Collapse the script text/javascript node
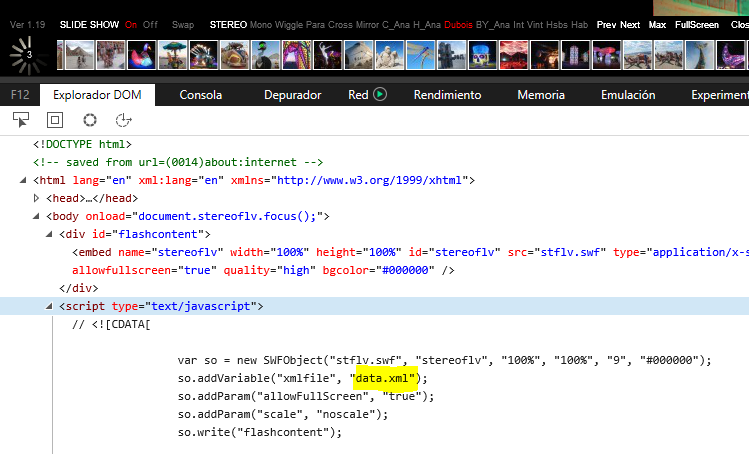749x454 pixels. click(49, 306)
